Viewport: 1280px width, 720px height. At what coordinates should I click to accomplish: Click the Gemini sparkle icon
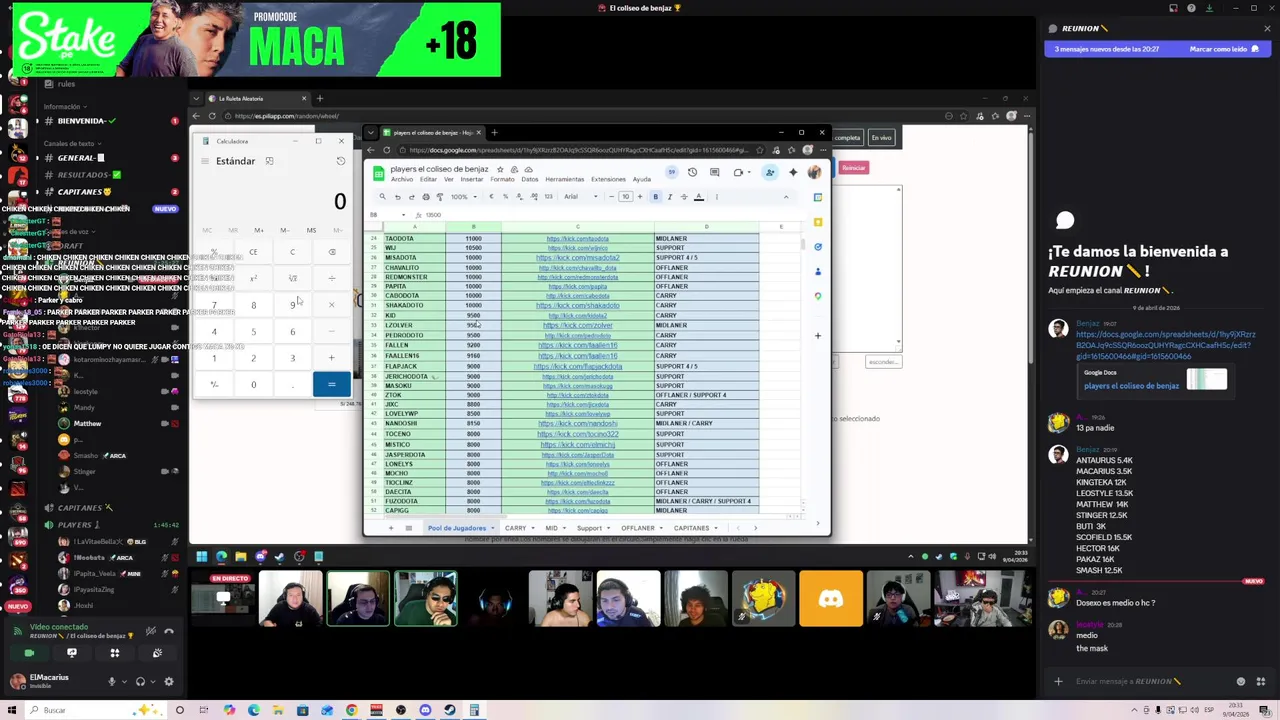pos(793,172)
